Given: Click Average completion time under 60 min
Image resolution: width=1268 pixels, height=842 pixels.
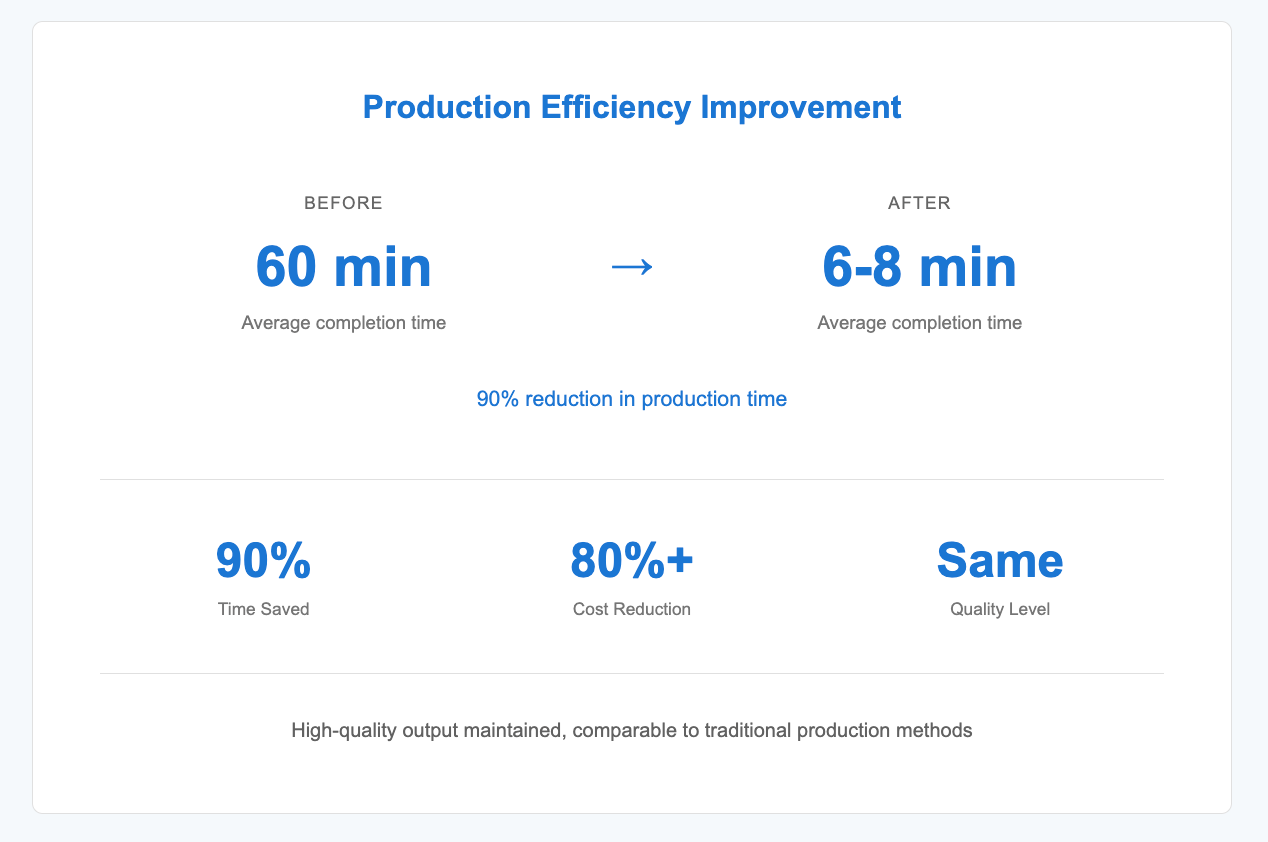Looking at the screenshot, I should [343, 323].
